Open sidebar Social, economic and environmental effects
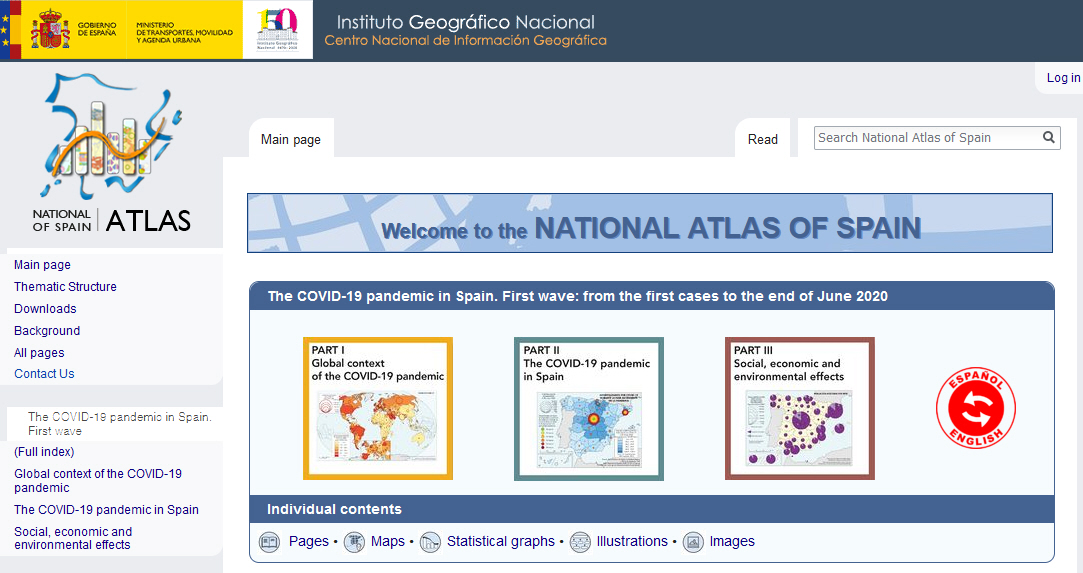 point(73,538)
